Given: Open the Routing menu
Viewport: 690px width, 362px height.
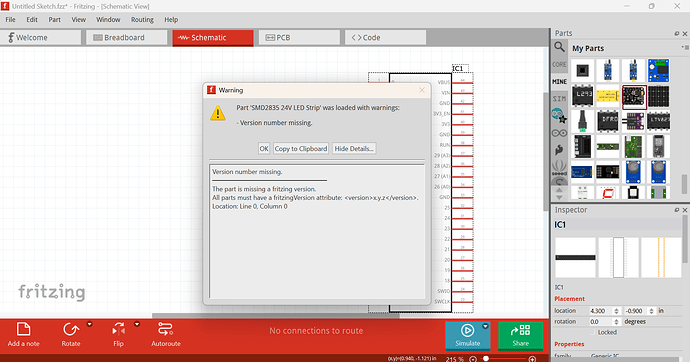Looking at the screenshot, I should point(142,20).
